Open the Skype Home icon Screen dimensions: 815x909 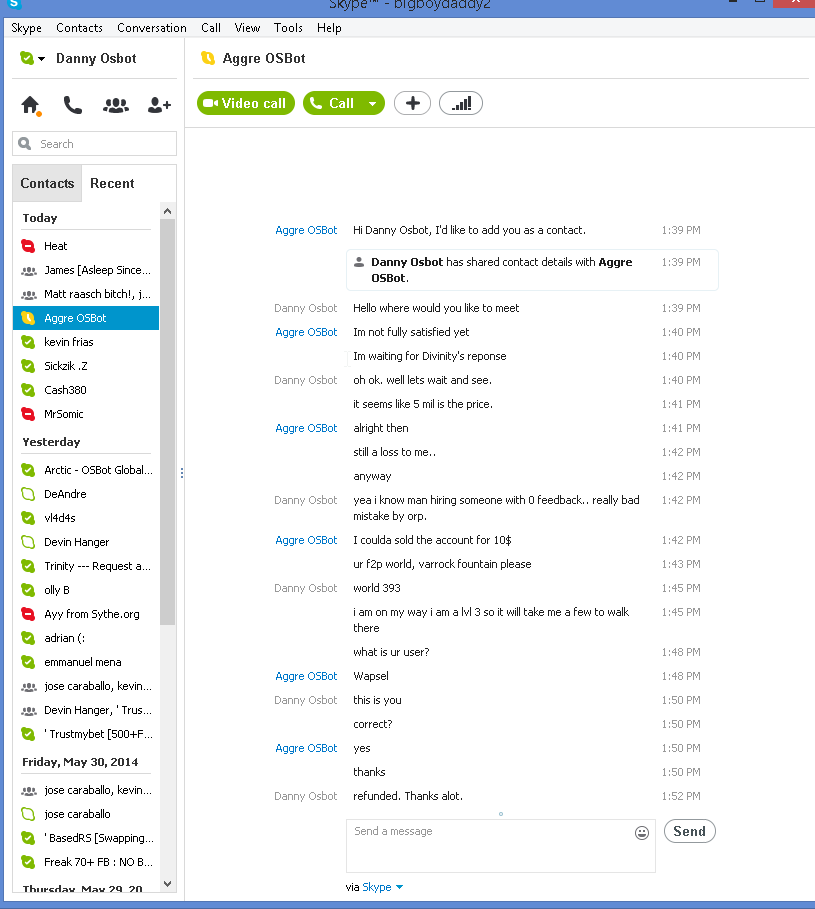tap(30, 105)
